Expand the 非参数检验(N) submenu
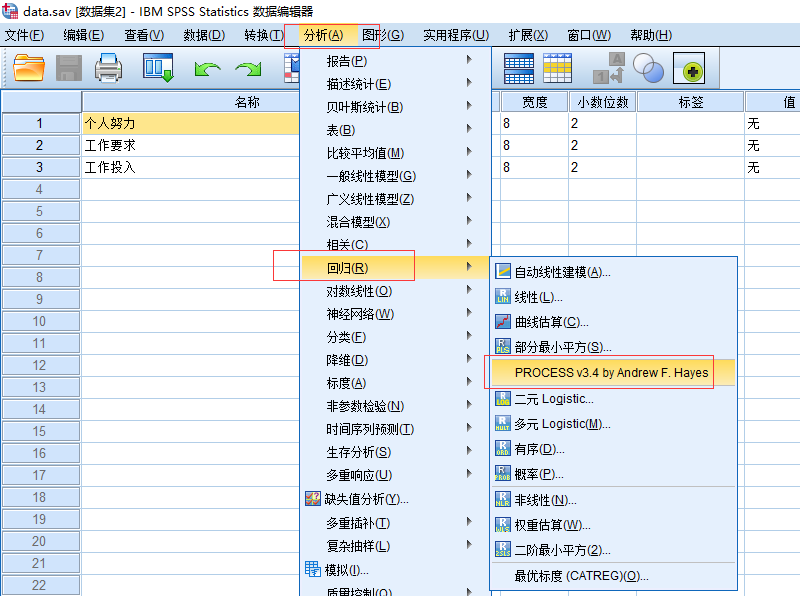Screen dimensions: 800x596 coord(395,406)
